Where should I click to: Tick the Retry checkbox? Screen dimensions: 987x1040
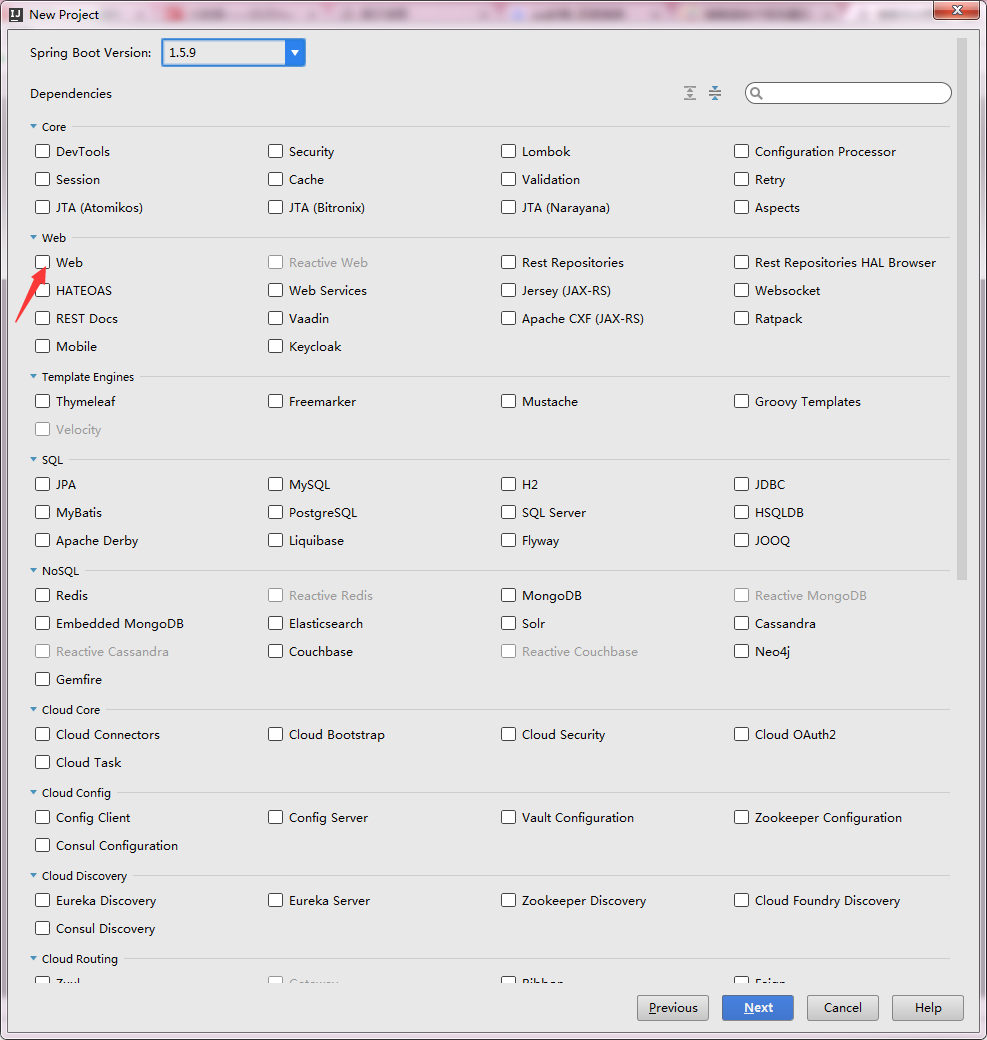[x=741, y=179]
